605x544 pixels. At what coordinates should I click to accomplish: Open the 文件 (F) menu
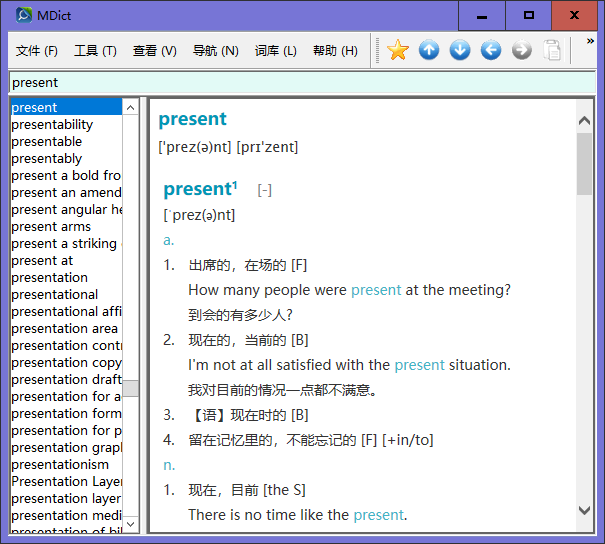point(37,51)
